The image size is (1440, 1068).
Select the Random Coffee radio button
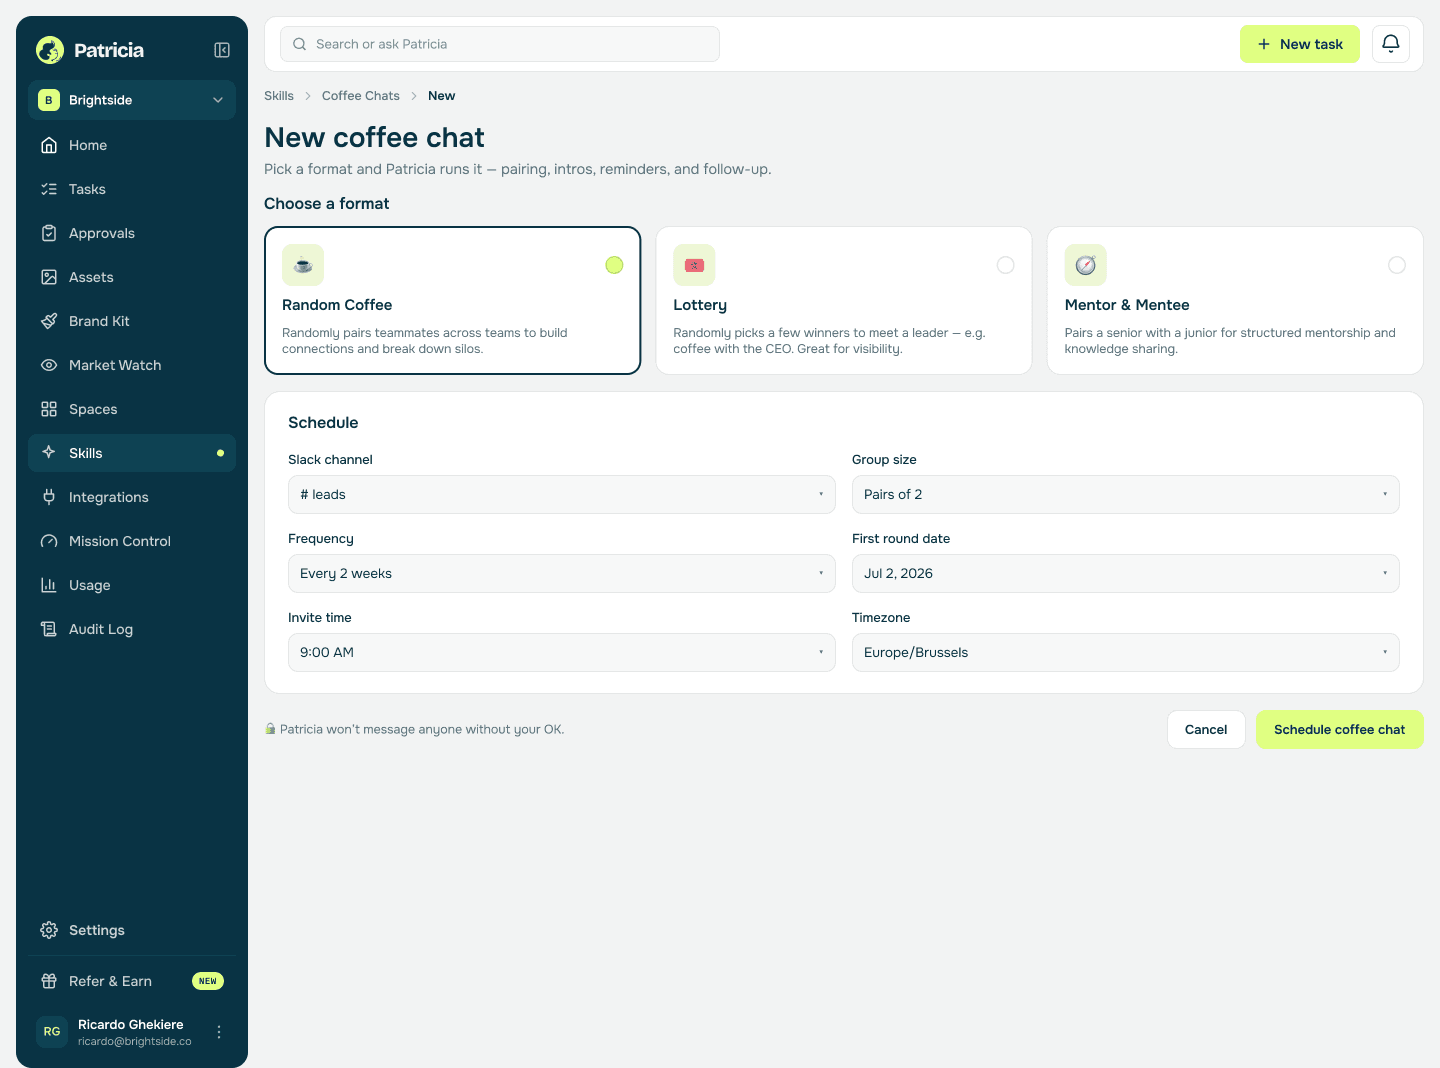[614, 265]
